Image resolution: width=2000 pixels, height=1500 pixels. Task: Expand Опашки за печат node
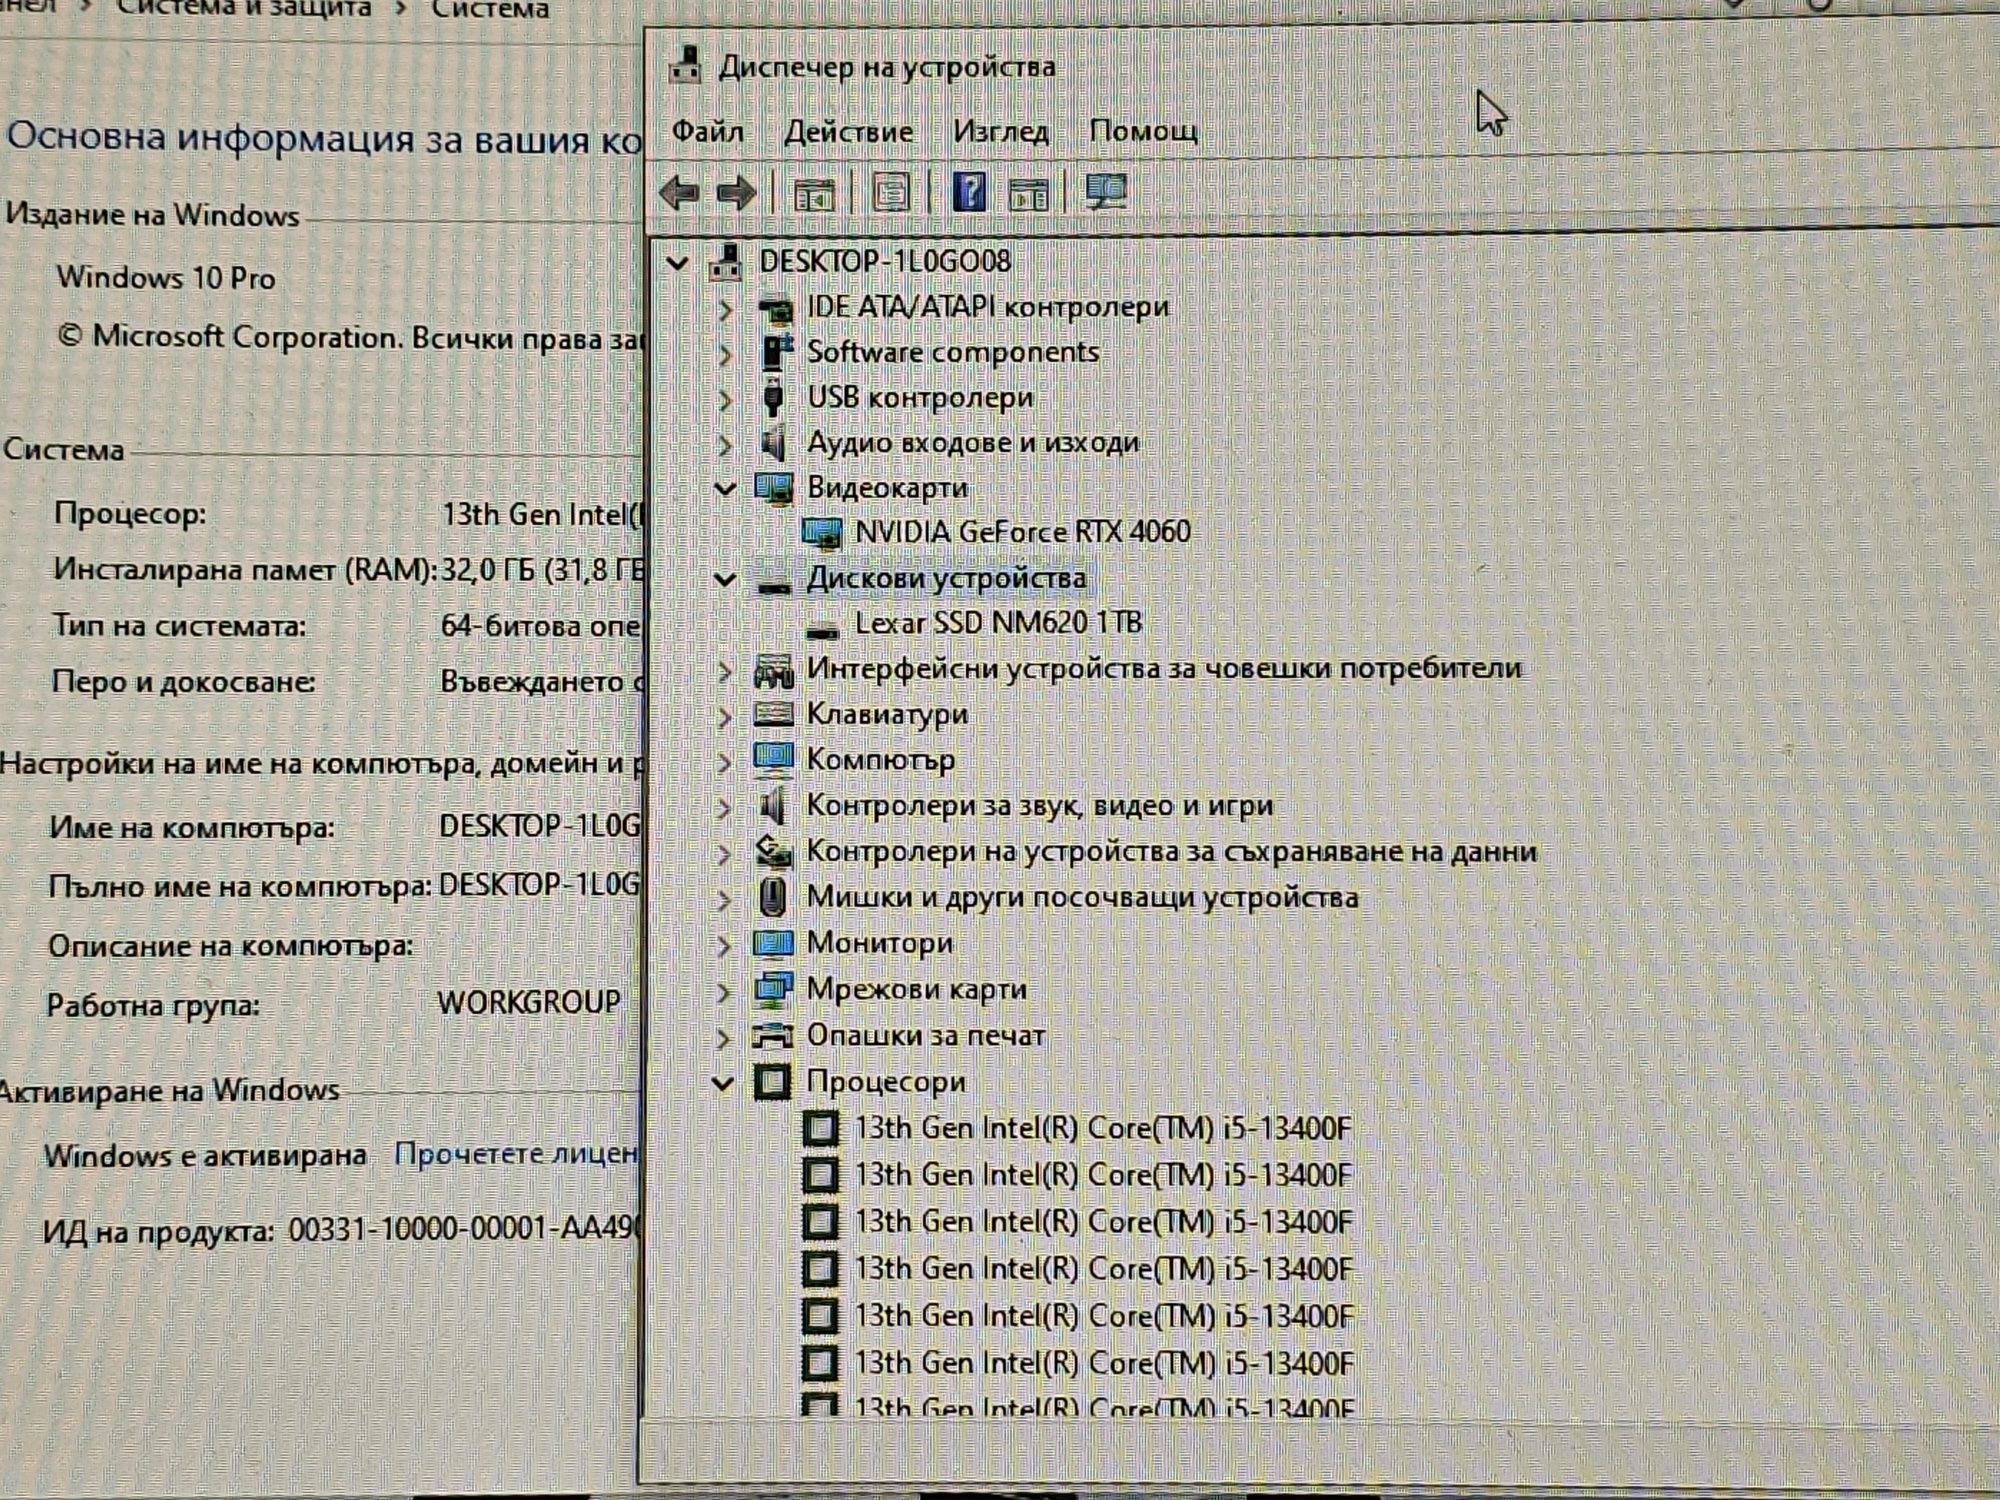click(724, 1038)
